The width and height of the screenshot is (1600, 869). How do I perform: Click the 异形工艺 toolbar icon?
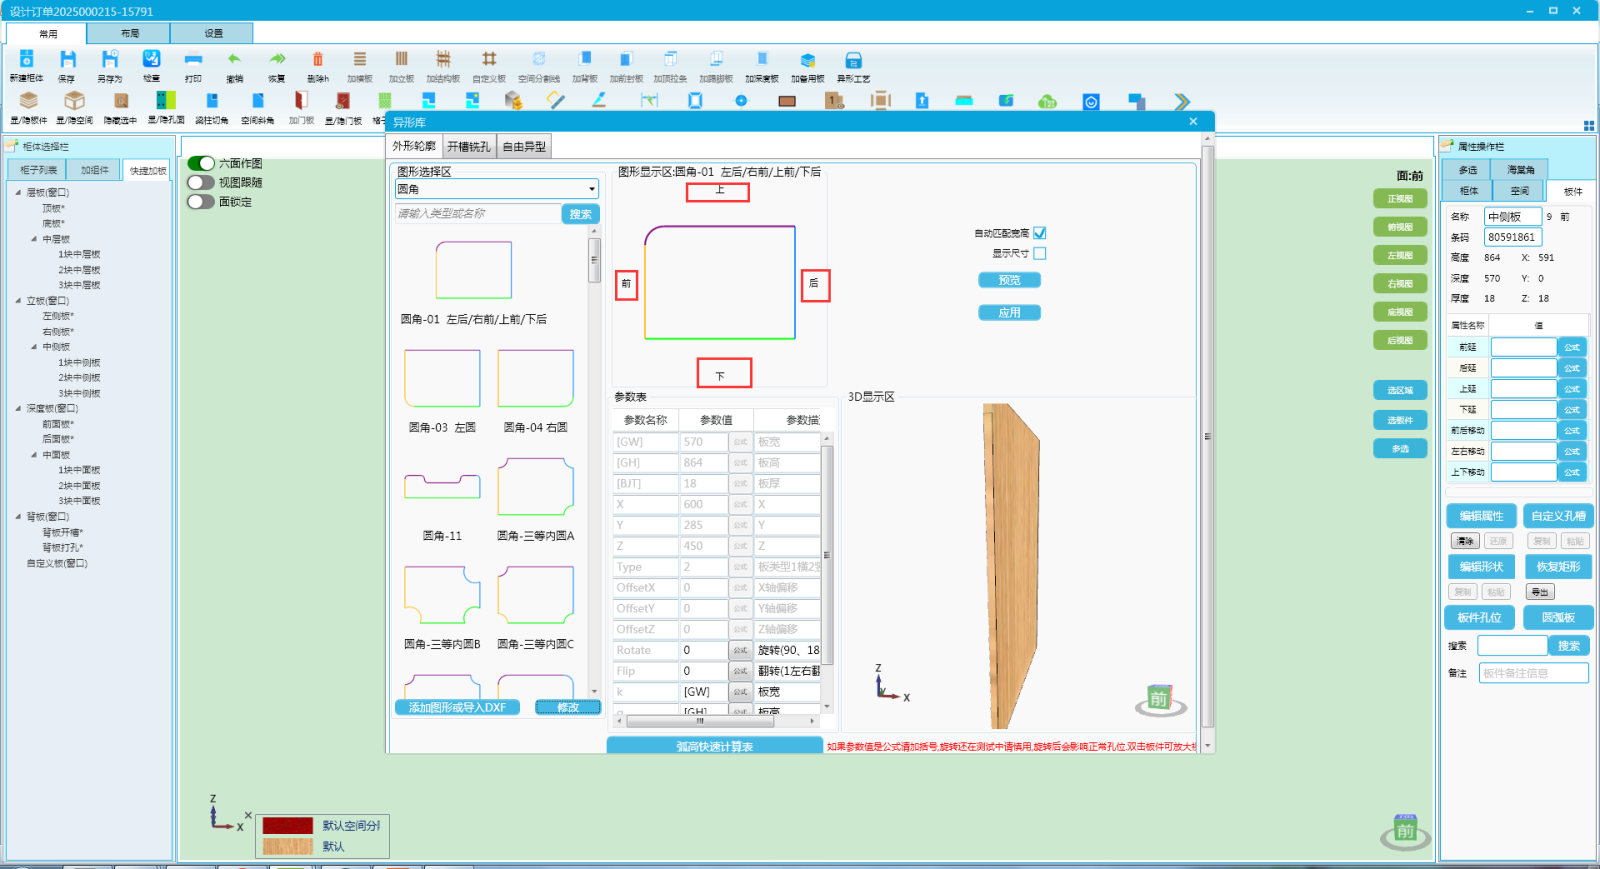coord(853,61)
